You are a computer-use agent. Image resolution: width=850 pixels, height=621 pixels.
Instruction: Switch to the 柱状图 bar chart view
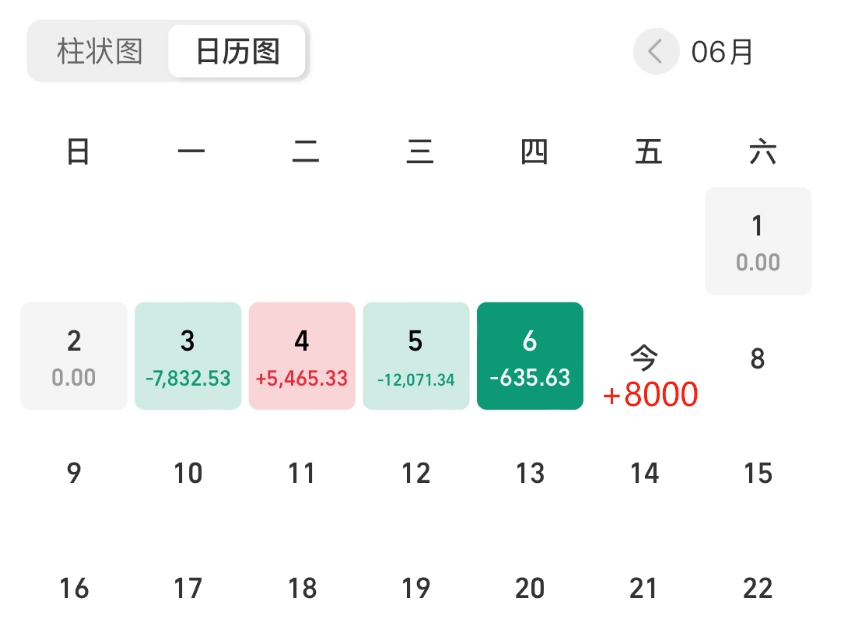(x=100, y=51)
